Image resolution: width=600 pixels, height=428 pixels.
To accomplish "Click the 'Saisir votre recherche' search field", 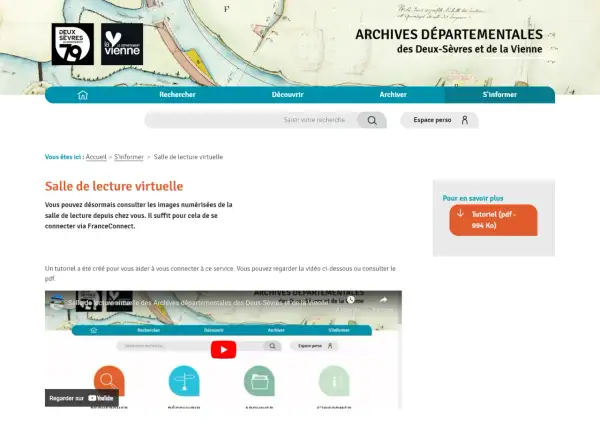I will click(x=251, y=120).
